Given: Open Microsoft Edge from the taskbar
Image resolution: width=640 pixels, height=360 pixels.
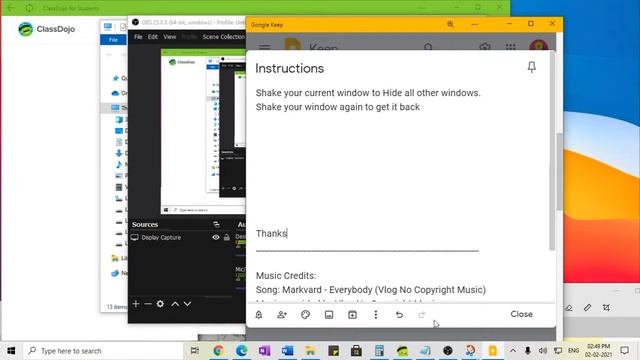Looking at the screenshot, I should (242, 351).
